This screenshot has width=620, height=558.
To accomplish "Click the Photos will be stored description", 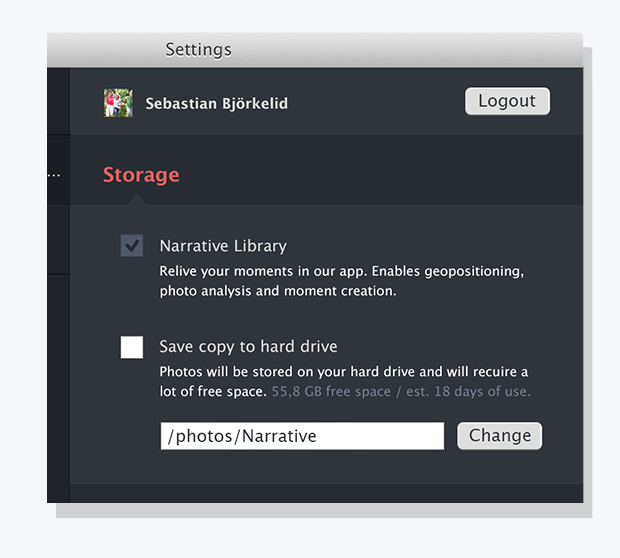I will tap(344, 382).
